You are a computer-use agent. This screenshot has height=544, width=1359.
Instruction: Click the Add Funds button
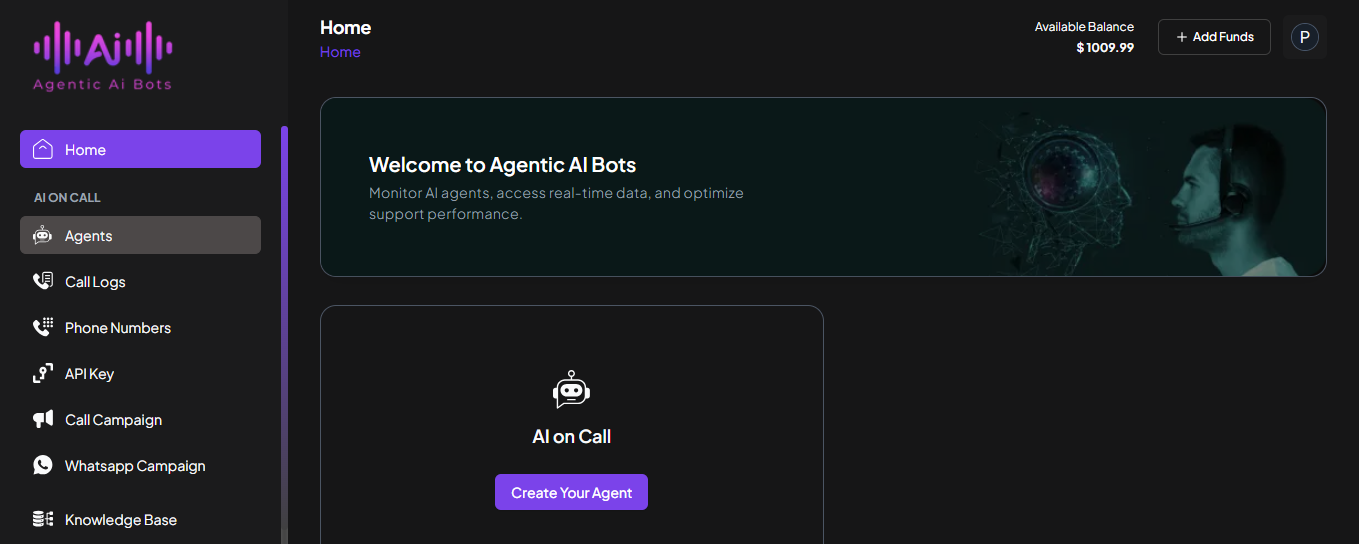click(1214, 37)
